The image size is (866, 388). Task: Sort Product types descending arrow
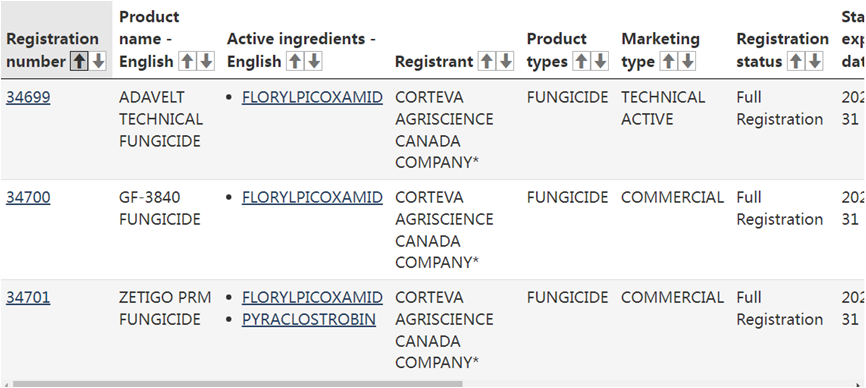click(x=600, y=61)
